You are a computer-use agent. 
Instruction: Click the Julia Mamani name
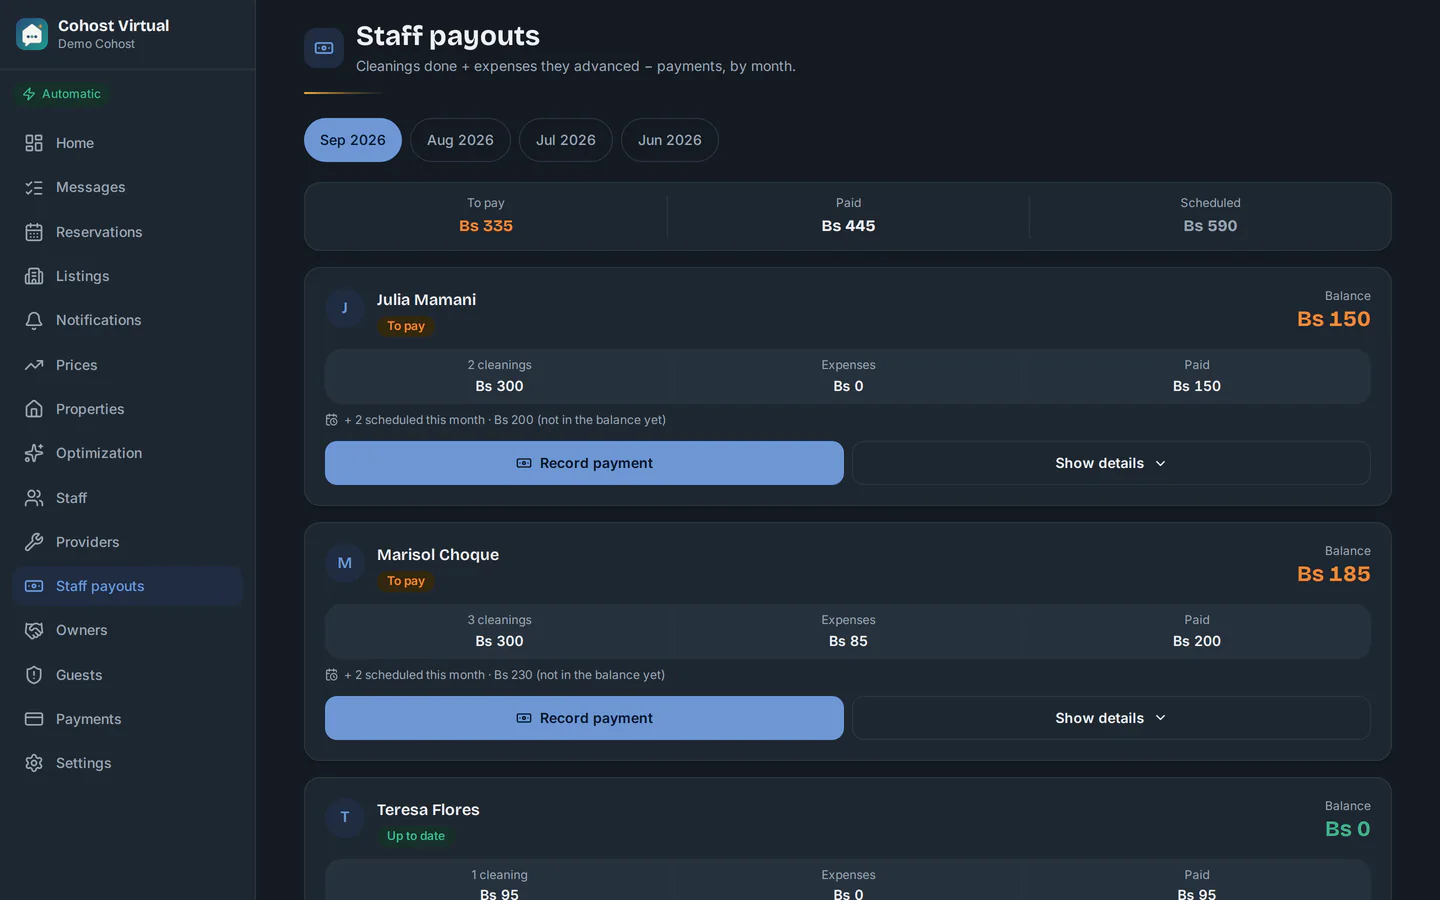(426, 300)
